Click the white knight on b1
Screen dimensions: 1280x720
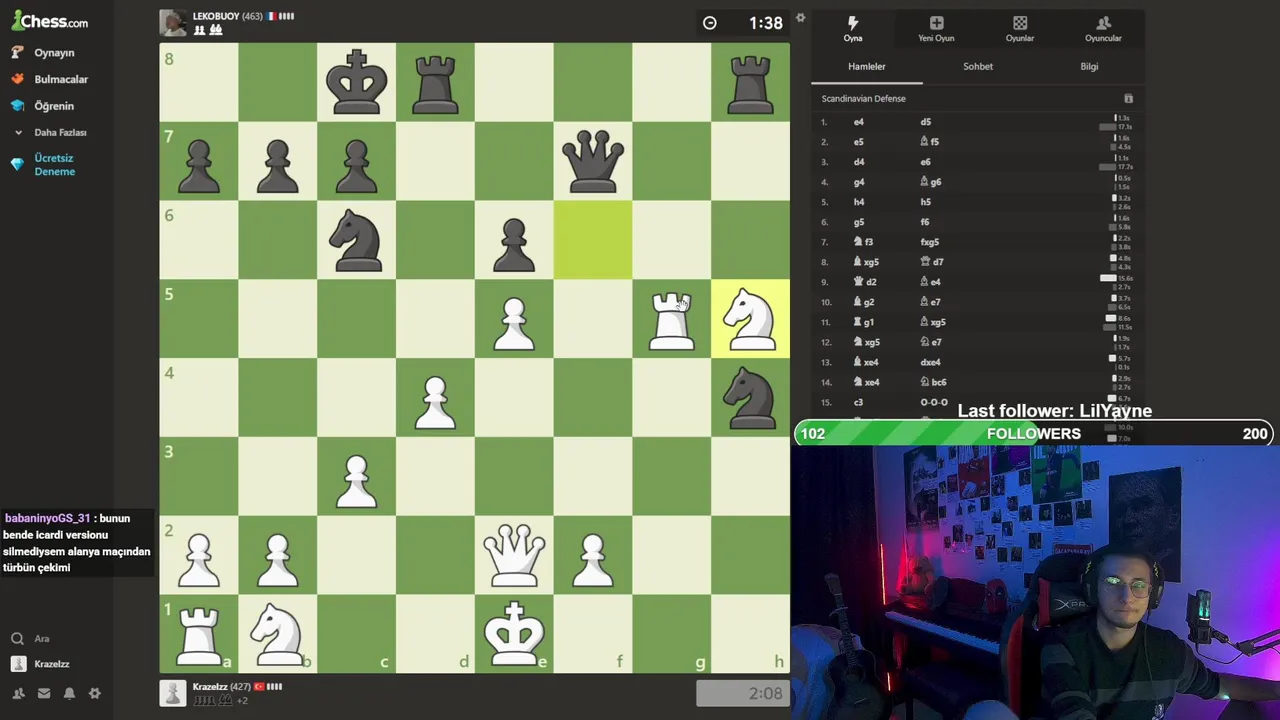tap(277, 634)
